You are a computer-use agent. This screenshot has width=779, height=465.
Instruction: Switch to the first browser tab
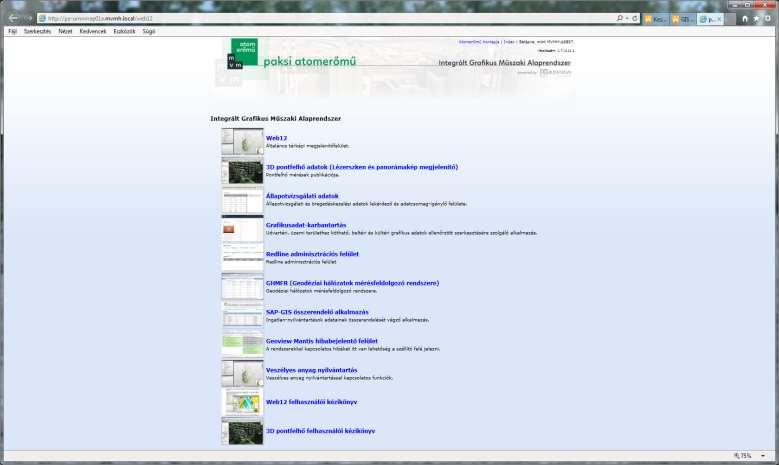[x=655, y=19]
